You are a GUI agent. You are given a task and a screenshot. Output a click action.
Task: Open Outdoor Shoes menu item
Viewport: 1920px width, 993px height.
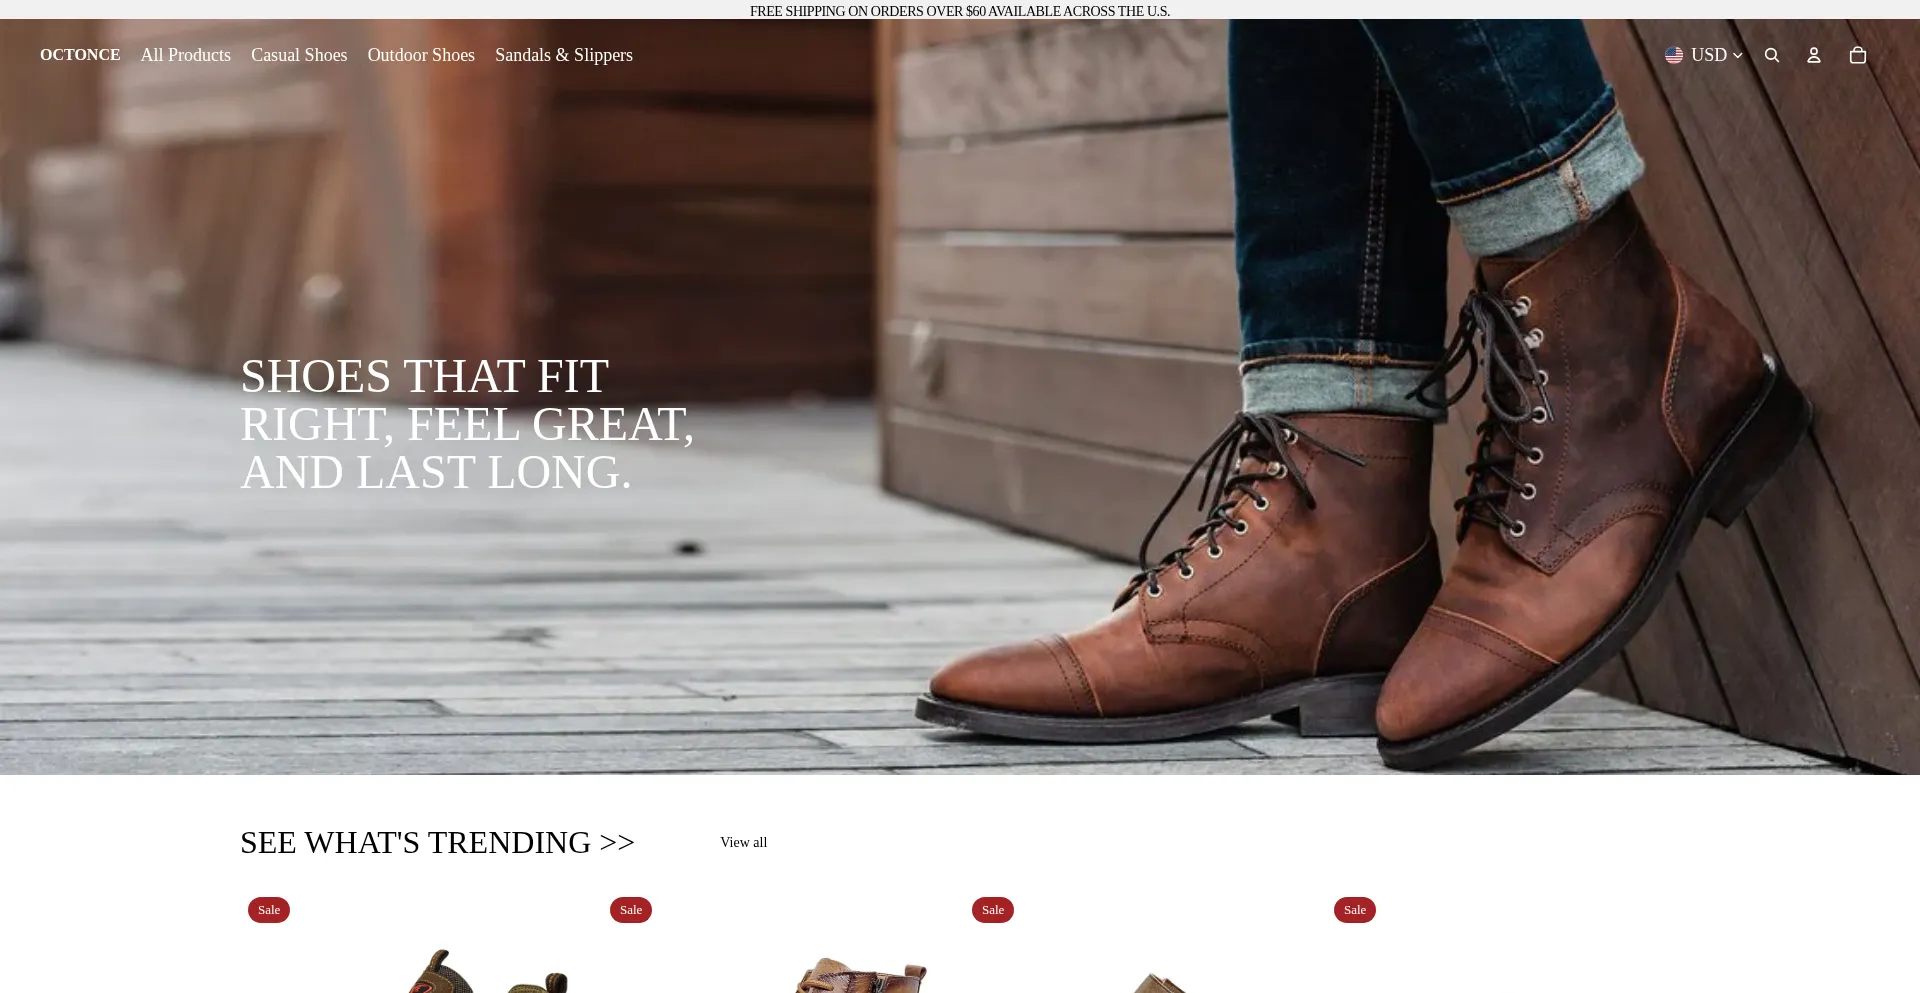[421, 55]
